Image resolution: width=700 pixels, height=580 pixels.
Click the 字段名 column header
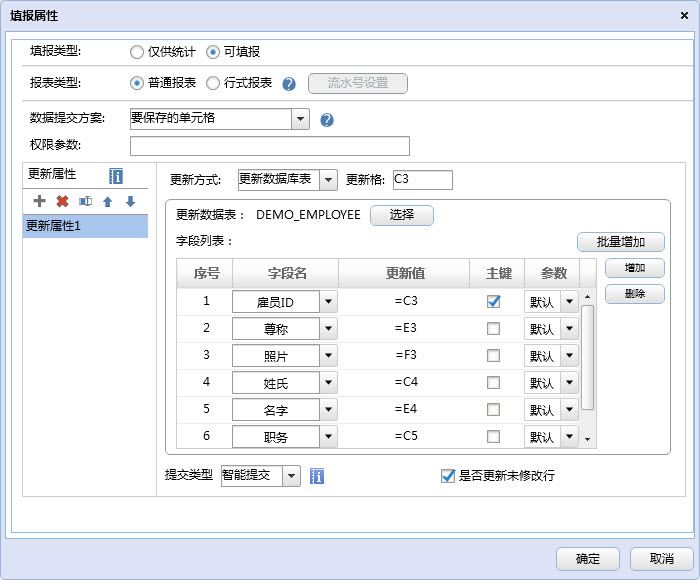point(286,273)
